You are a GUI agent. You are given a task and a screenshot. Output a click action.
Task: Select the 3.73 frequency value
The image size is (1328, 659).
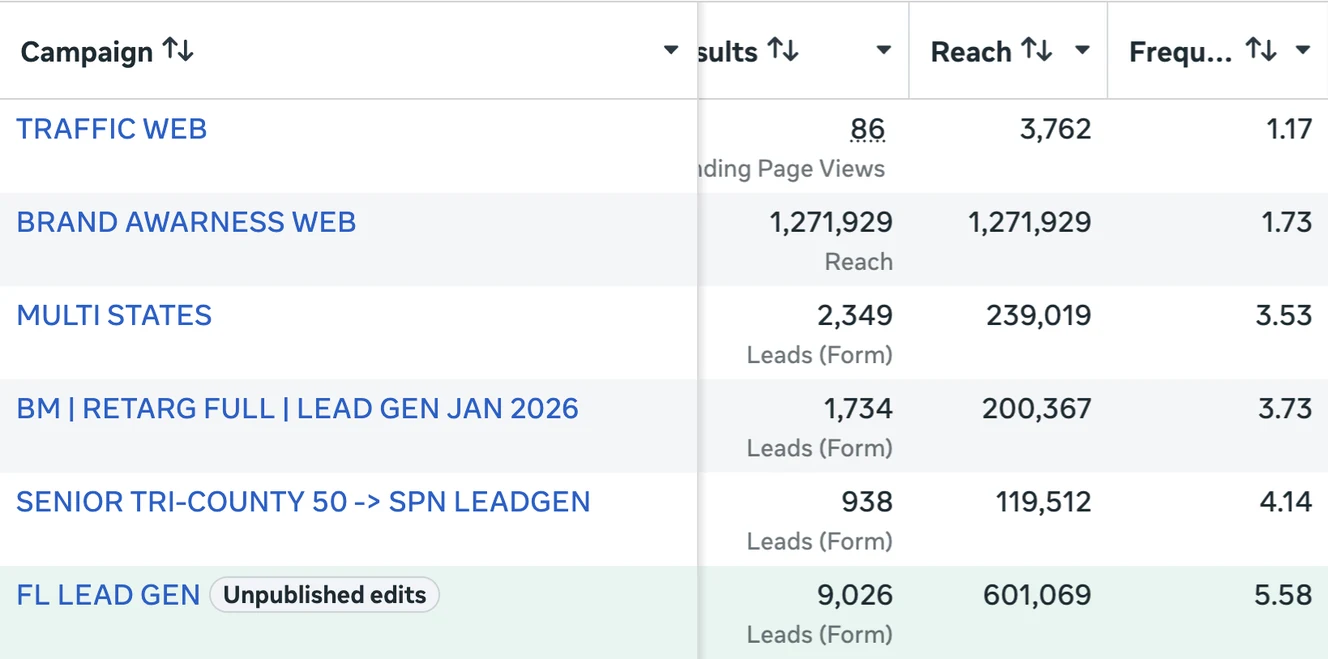tap(1284, 408)
